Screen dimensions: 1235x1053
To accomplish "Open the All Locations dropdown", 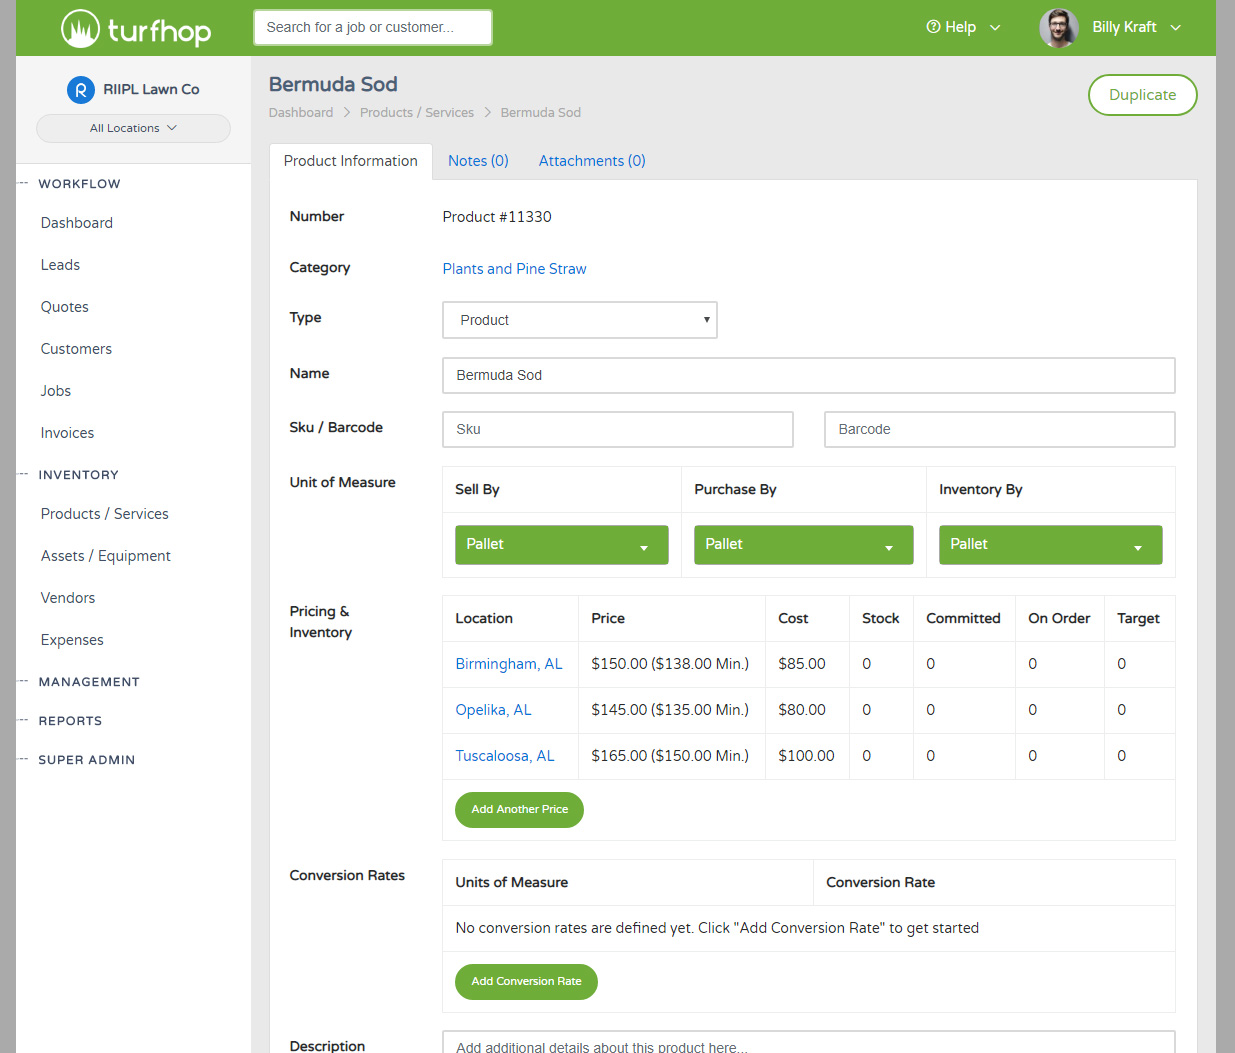I will coord(133,128).
